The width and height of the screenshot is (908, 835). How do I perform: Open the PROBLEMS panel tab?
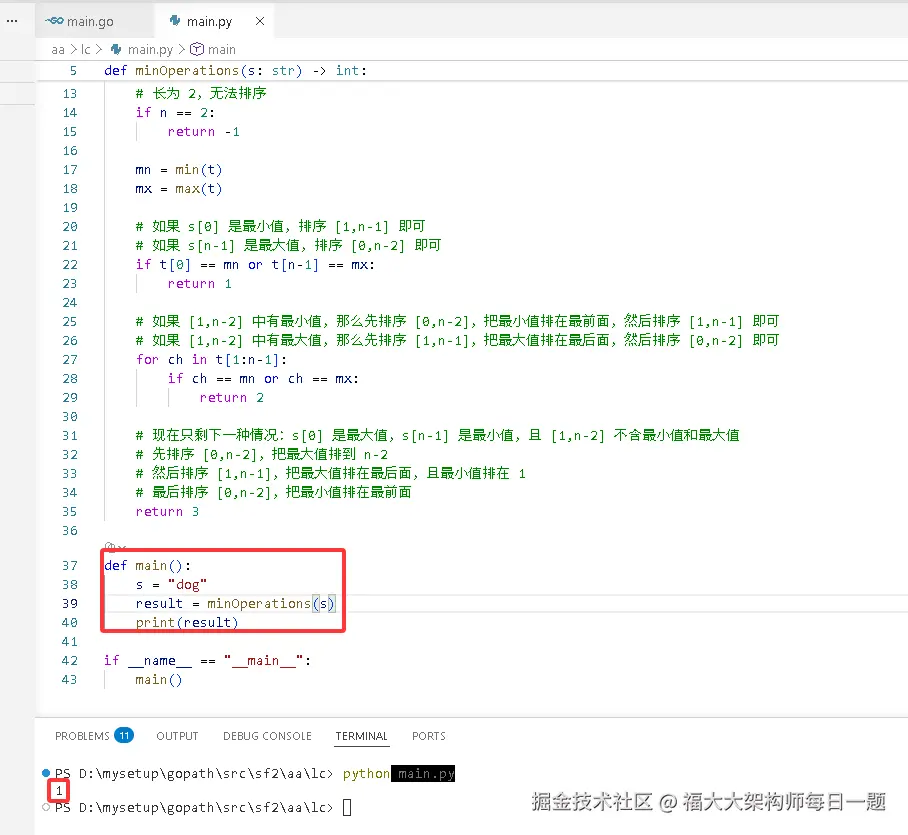coord(82,736)
